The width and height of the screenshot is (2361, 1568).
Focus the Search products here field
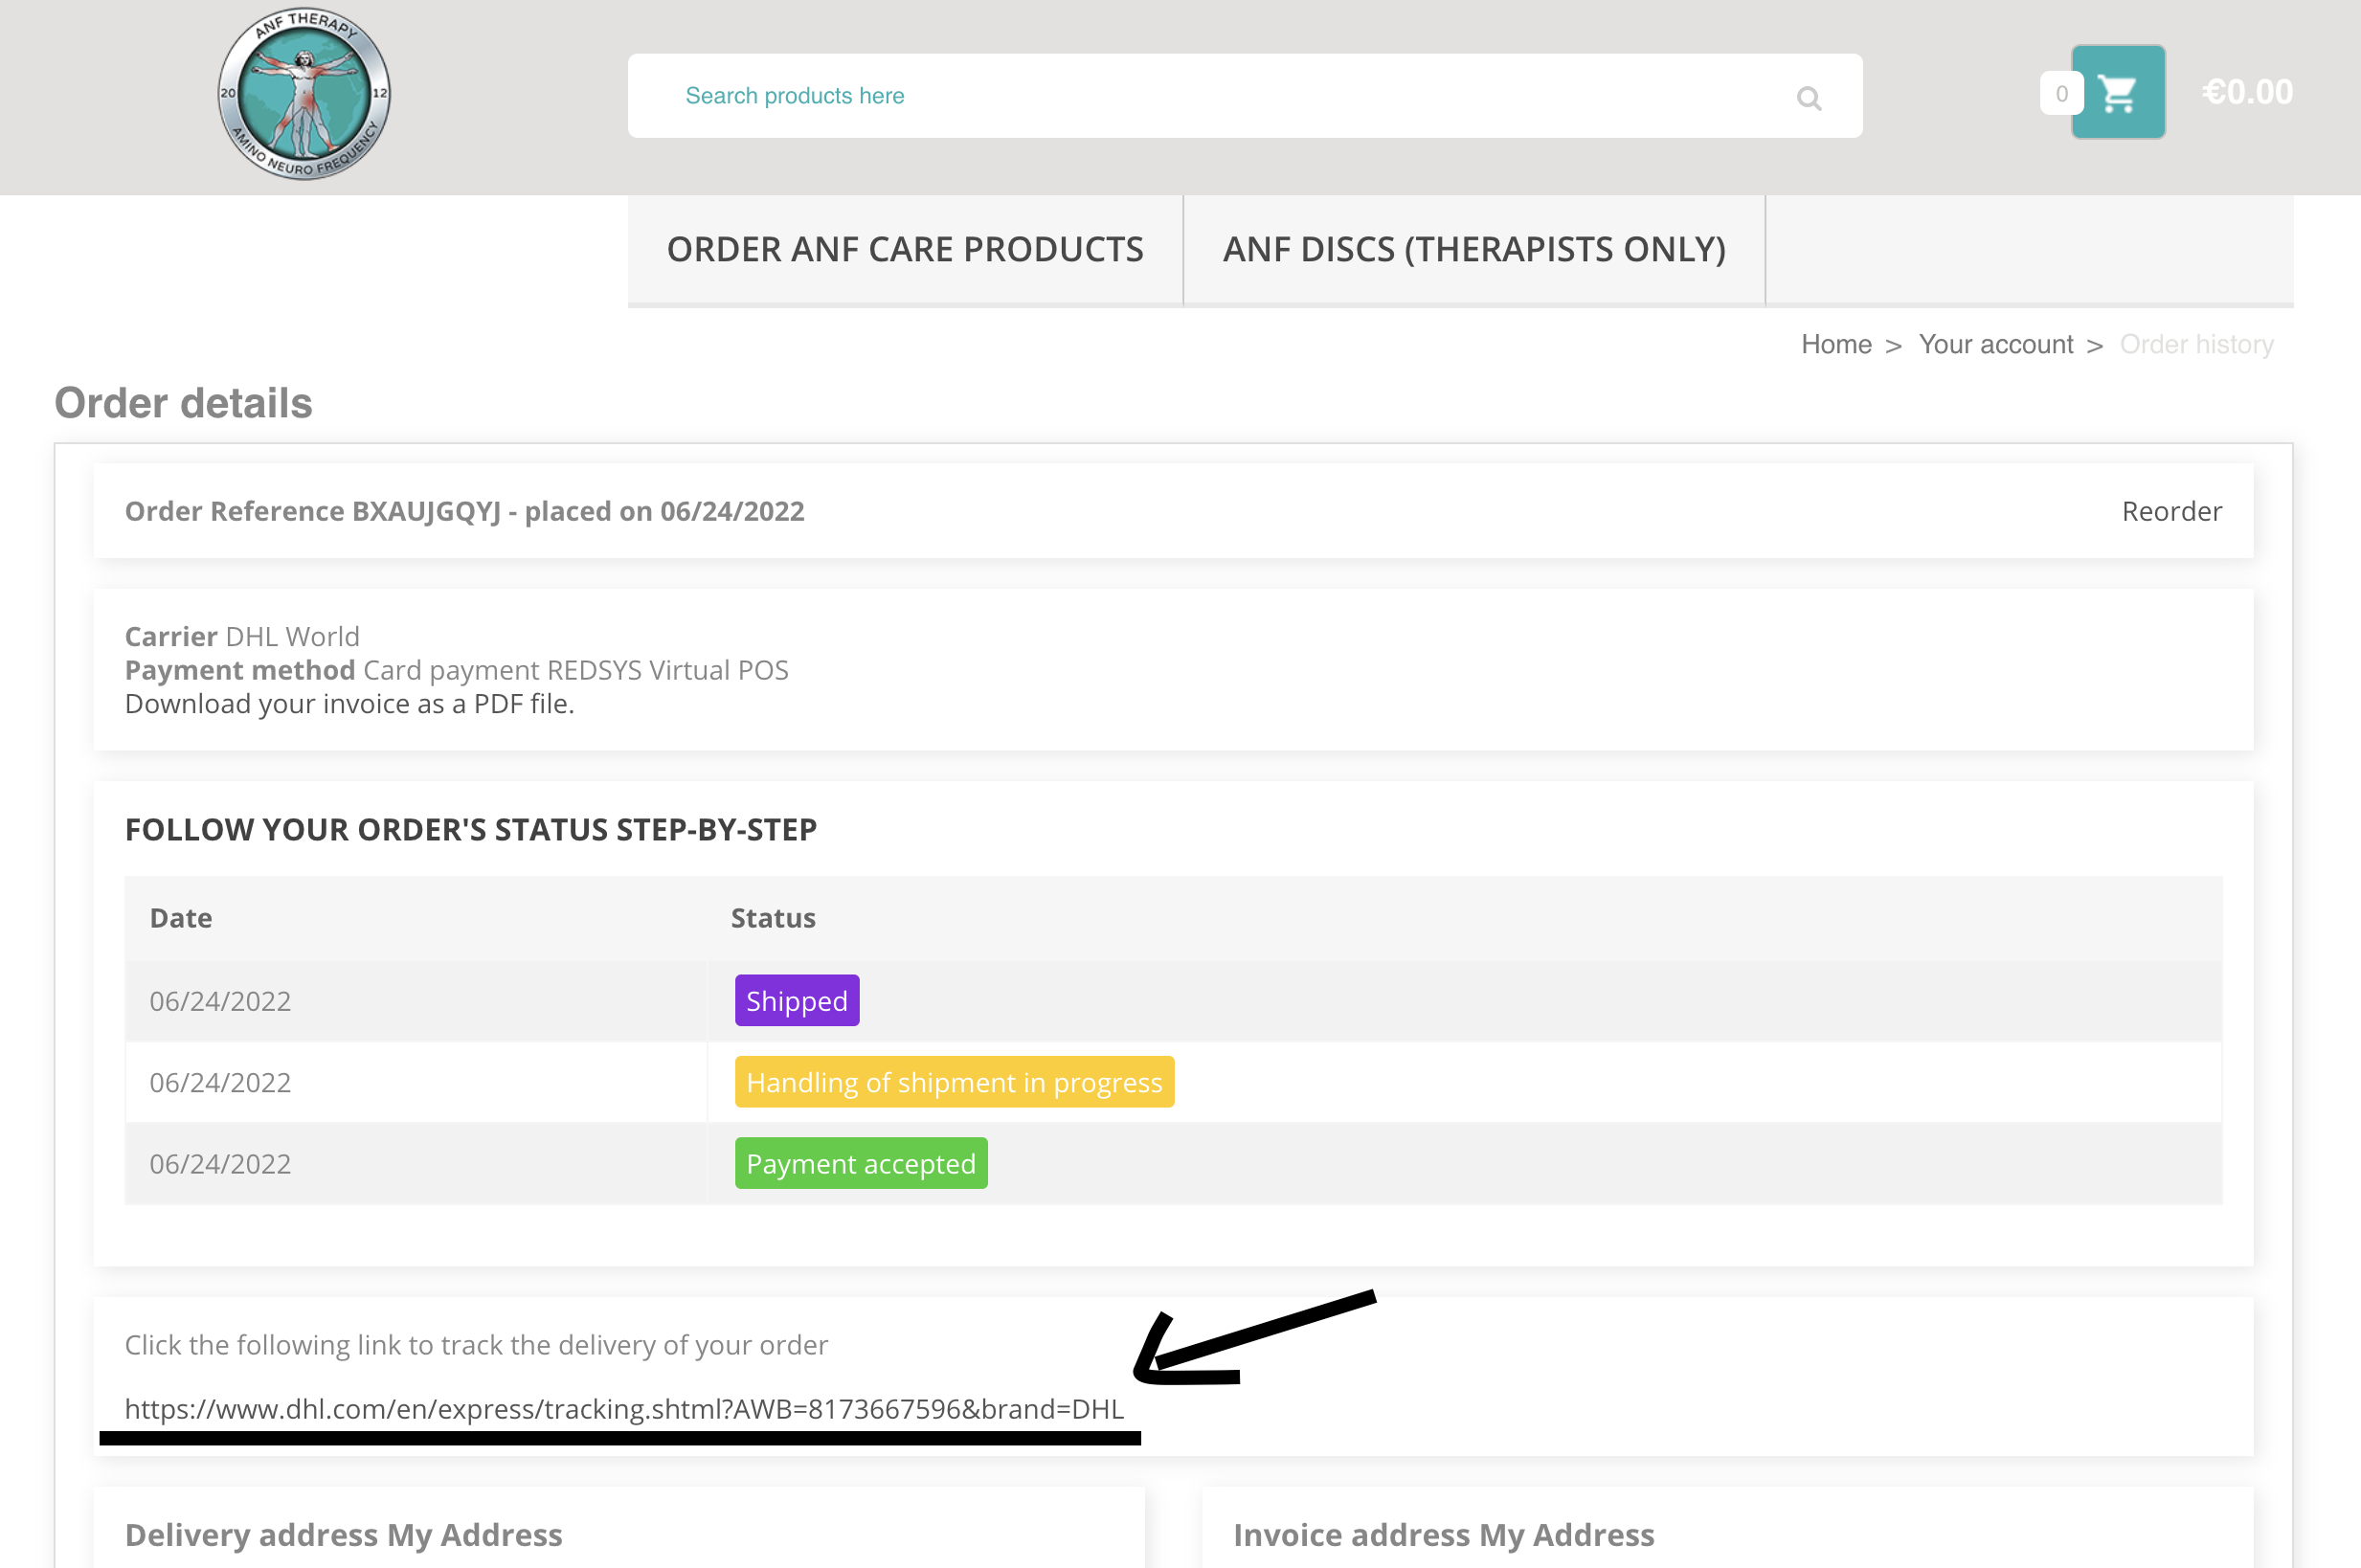pos(1244,96)
